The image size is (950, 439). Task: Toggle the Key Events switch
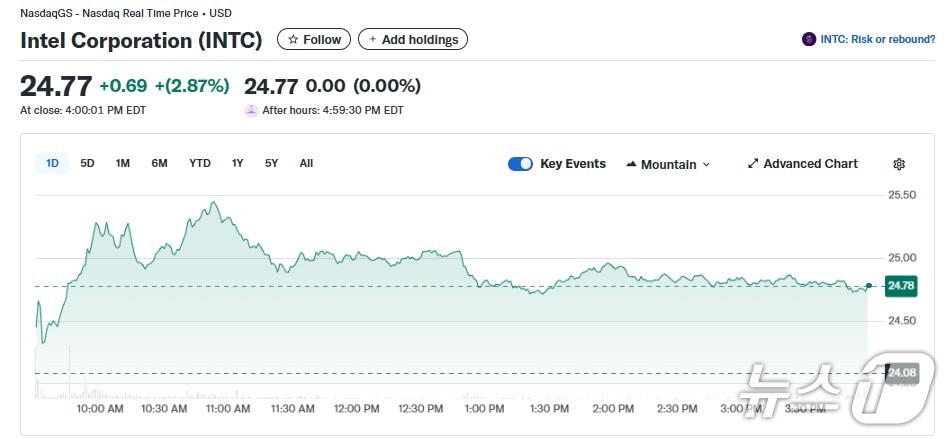520,164
